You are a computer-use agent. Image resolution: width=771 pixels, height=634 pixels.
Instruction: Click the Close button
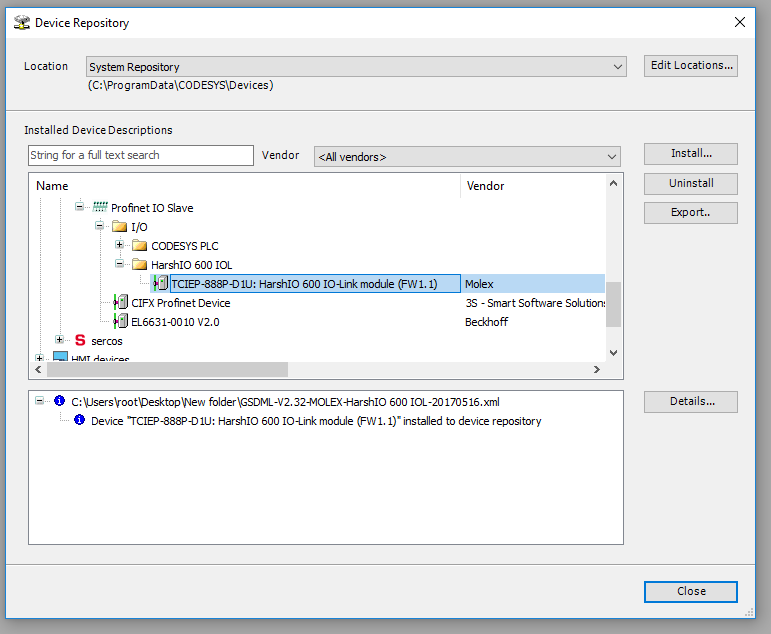tap(691, 591)
